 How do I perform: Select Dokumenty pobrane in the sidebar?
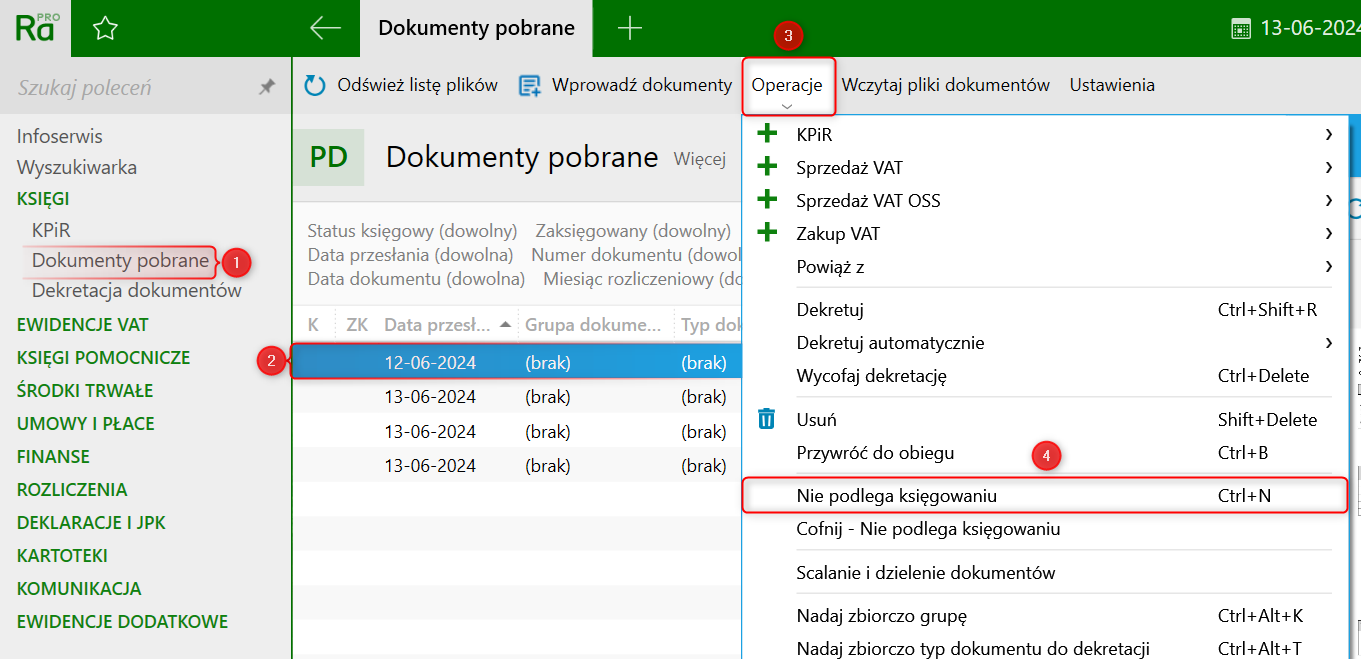click(120, 261)
